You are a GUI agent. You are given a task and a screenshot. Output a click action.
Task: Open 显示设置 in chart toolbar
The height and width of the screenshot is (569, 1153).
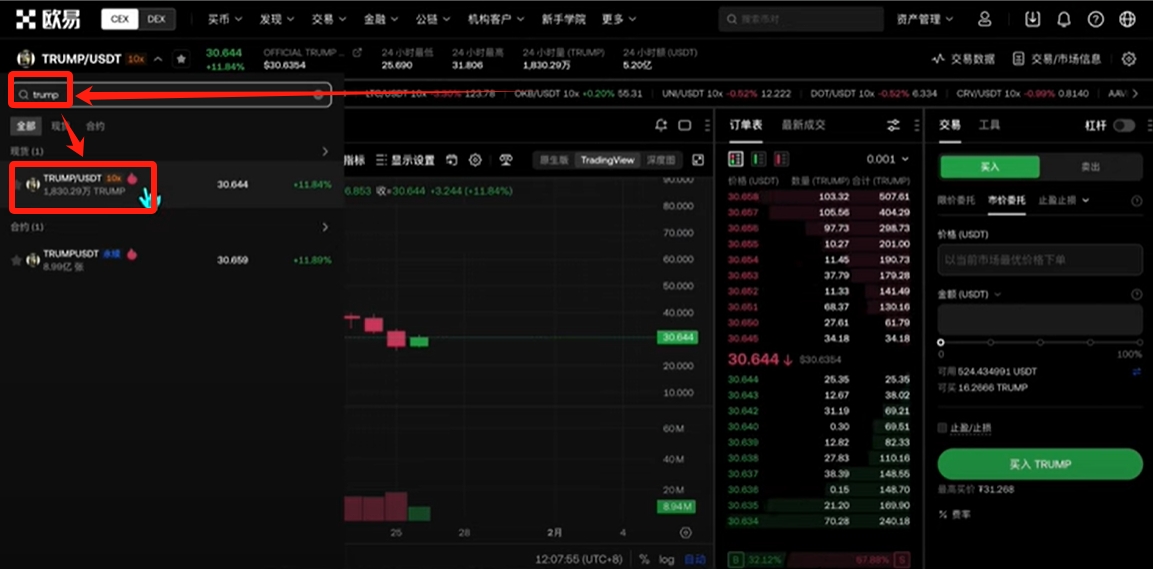coord(404,160)
